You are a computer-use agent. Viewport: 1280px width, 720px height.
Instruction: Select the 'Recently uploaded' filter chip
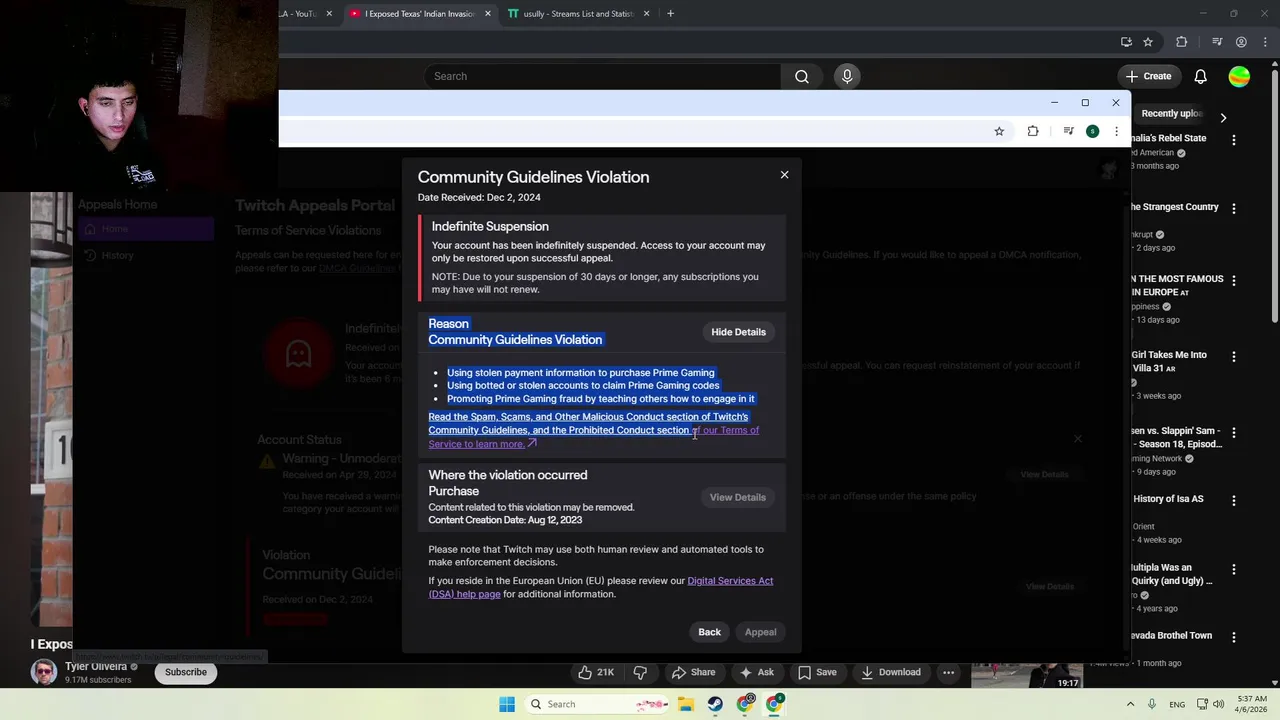1171,114
